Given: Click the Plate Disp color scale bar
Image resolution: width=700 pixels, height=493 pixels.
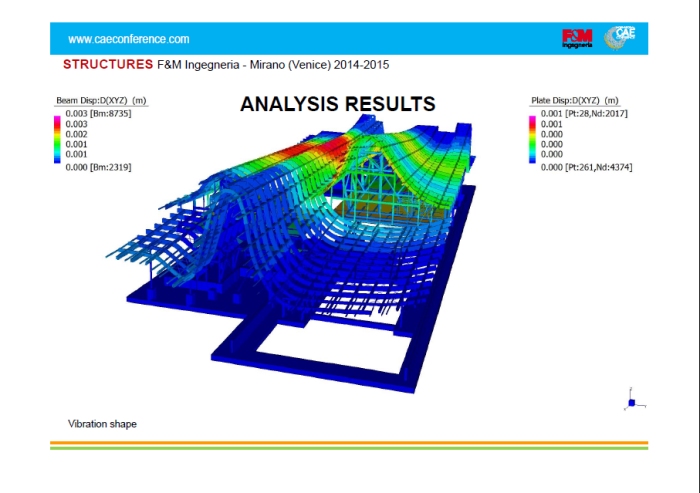Looking at the screenshot, I should click(x=532, y=139).
